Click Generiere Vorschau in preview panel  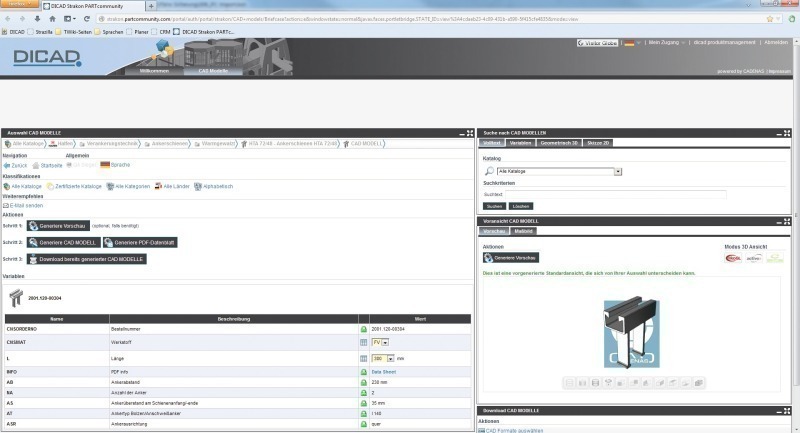(511, 258)
